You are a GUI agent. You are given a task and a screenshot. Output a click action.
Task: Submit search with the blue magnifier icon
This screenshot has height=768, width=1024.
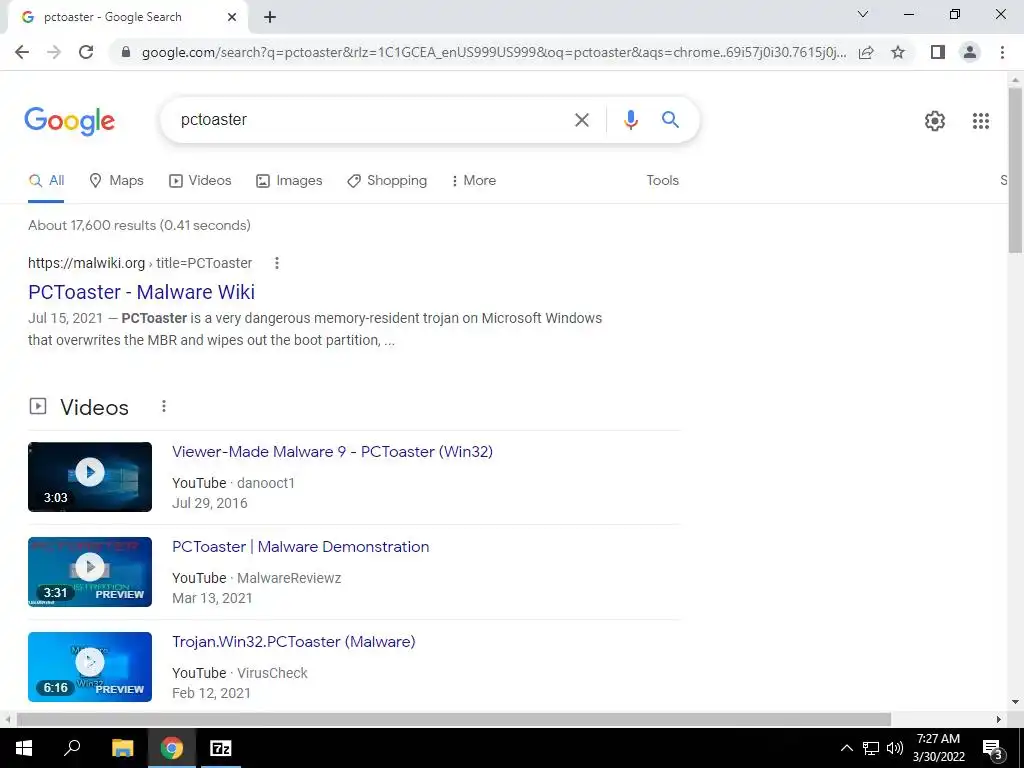coord(670,120)
